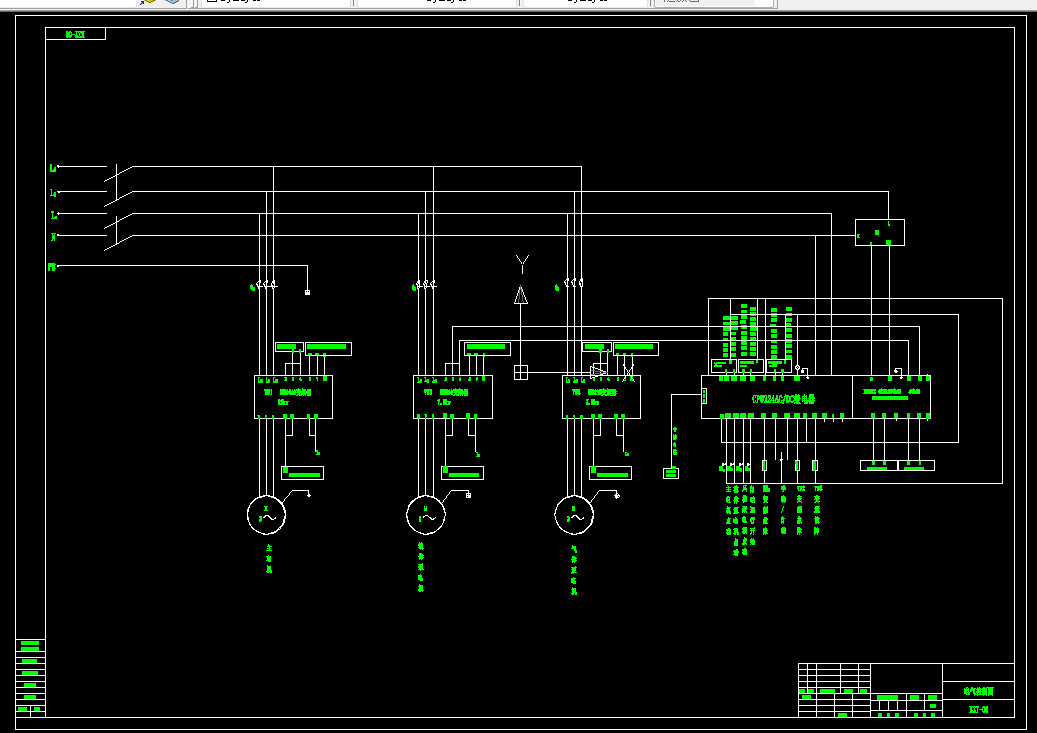Click the L1 phase line label
Screen dimensions: 1037x733
point(53,168)
